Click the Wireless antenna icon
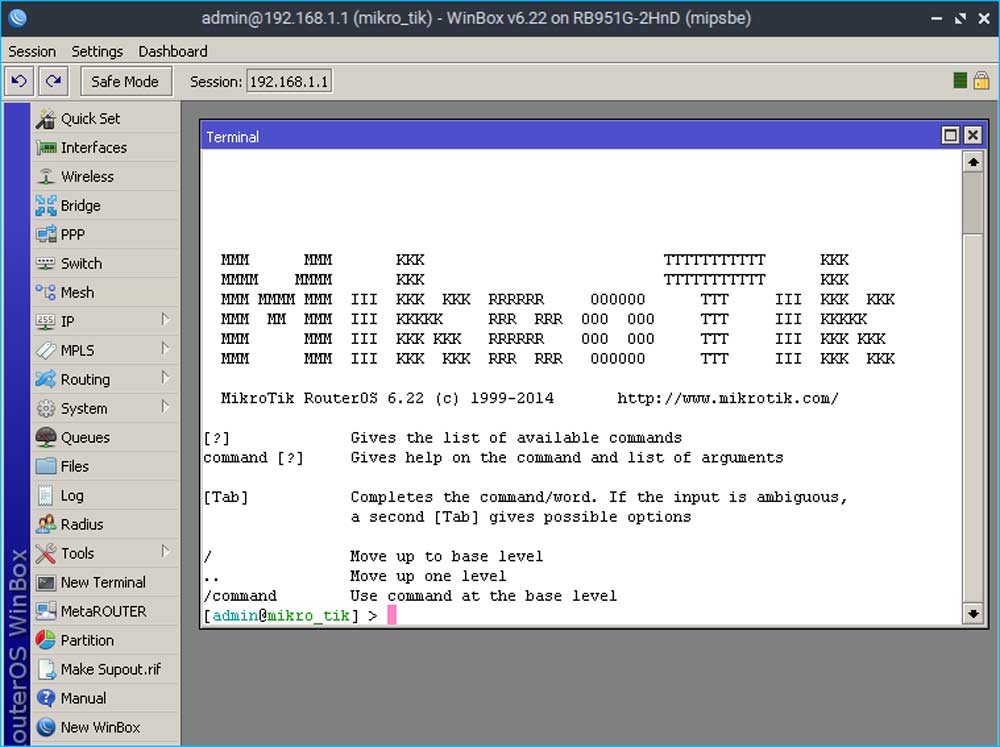The height and width of the screenshot is (747, 1000). [x=46, y=177]
